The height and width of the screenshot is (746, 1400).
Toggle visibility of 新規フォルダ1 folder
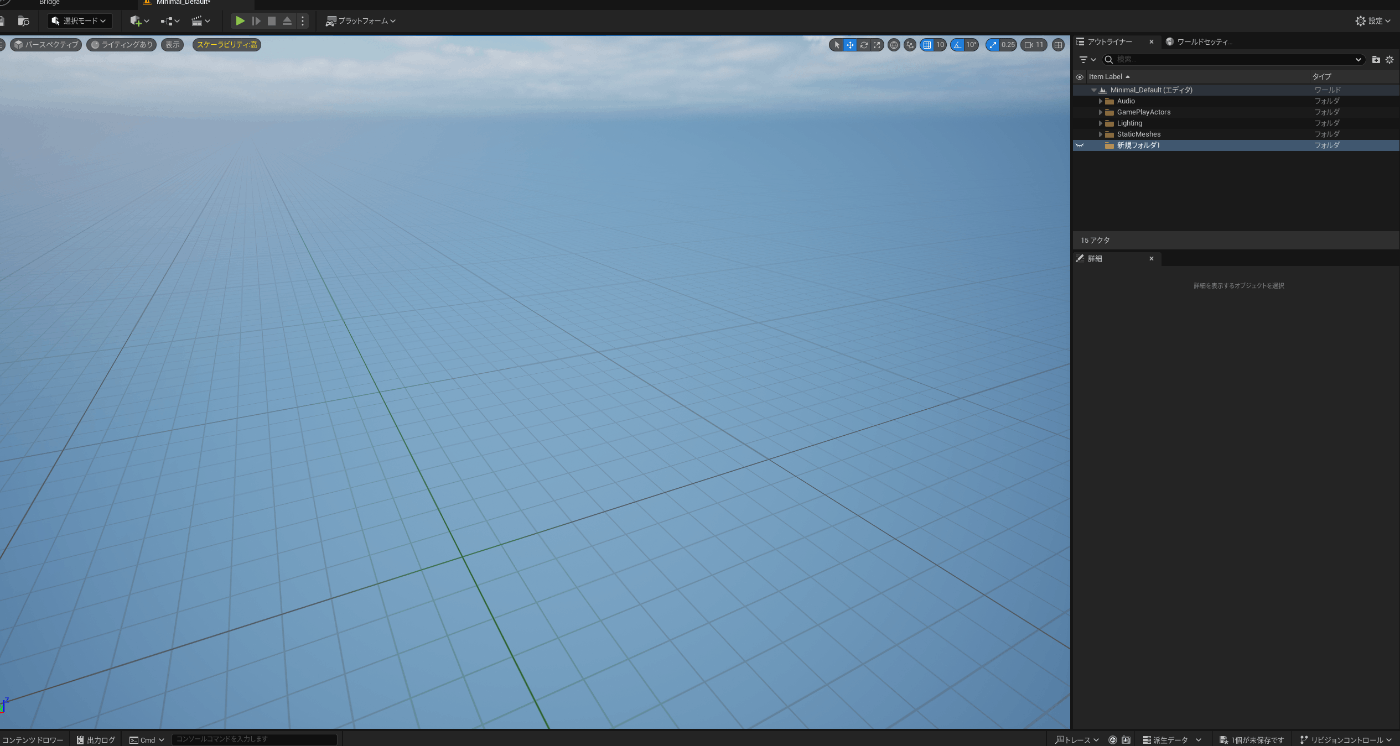[1079, 145]
